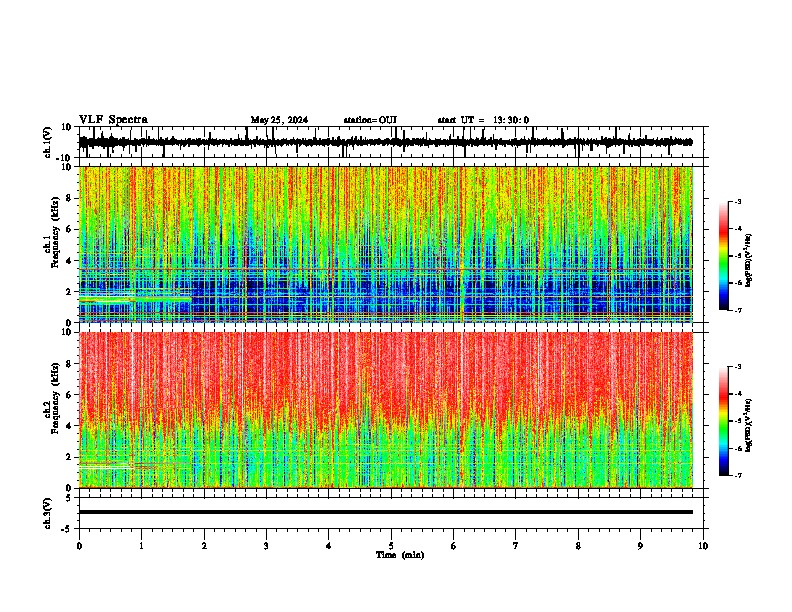Click the "2" tick on the Time axis
792x612 pixels.
204,546
